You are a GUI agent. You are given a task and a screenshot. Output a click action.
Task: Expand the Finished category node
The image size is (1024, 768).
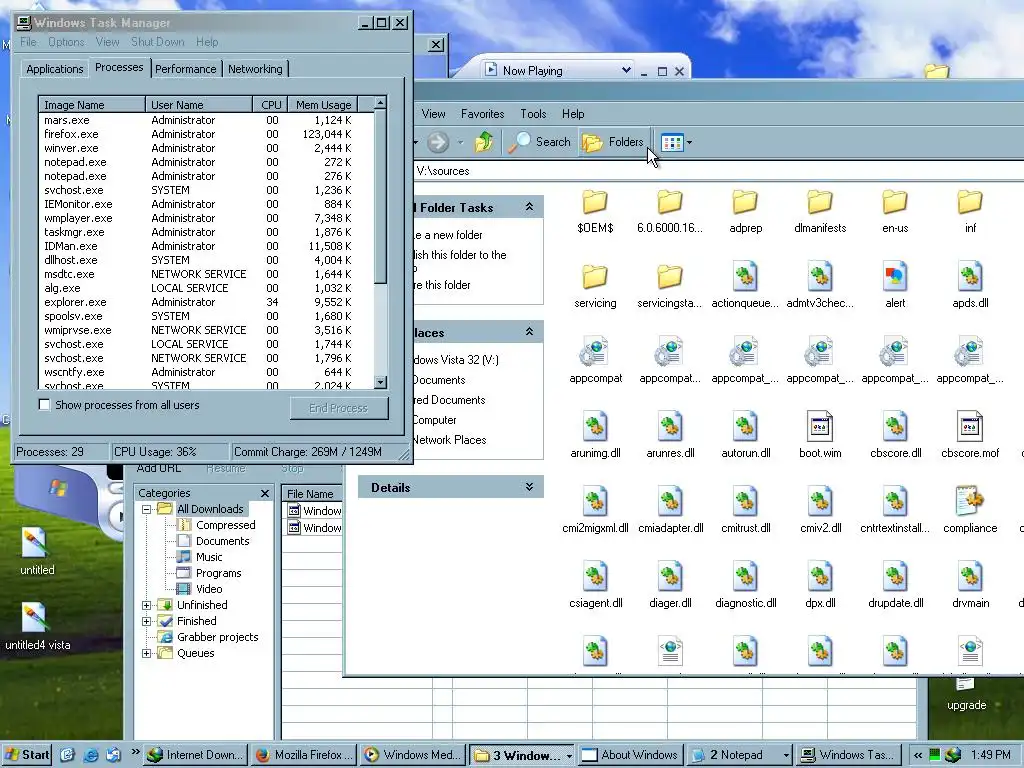click(x=147, y=621)
